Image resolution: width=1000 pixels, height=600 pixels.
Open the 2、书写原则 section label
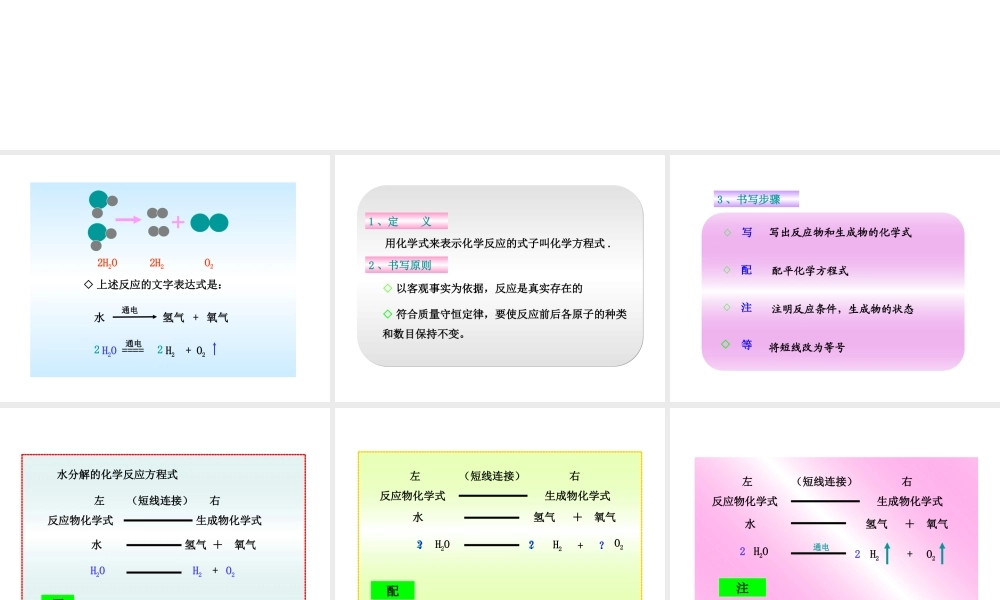[405, 264]
